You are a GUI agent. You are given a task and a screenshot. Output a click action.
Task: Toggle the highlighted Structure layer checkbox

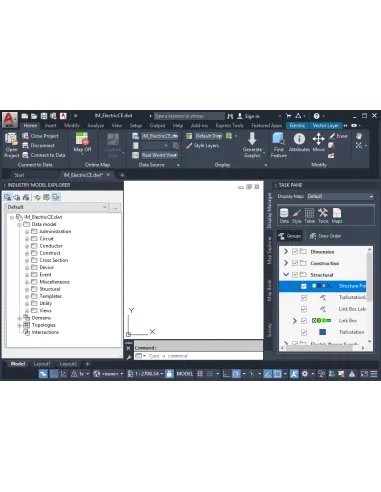(x=304, y=286)
